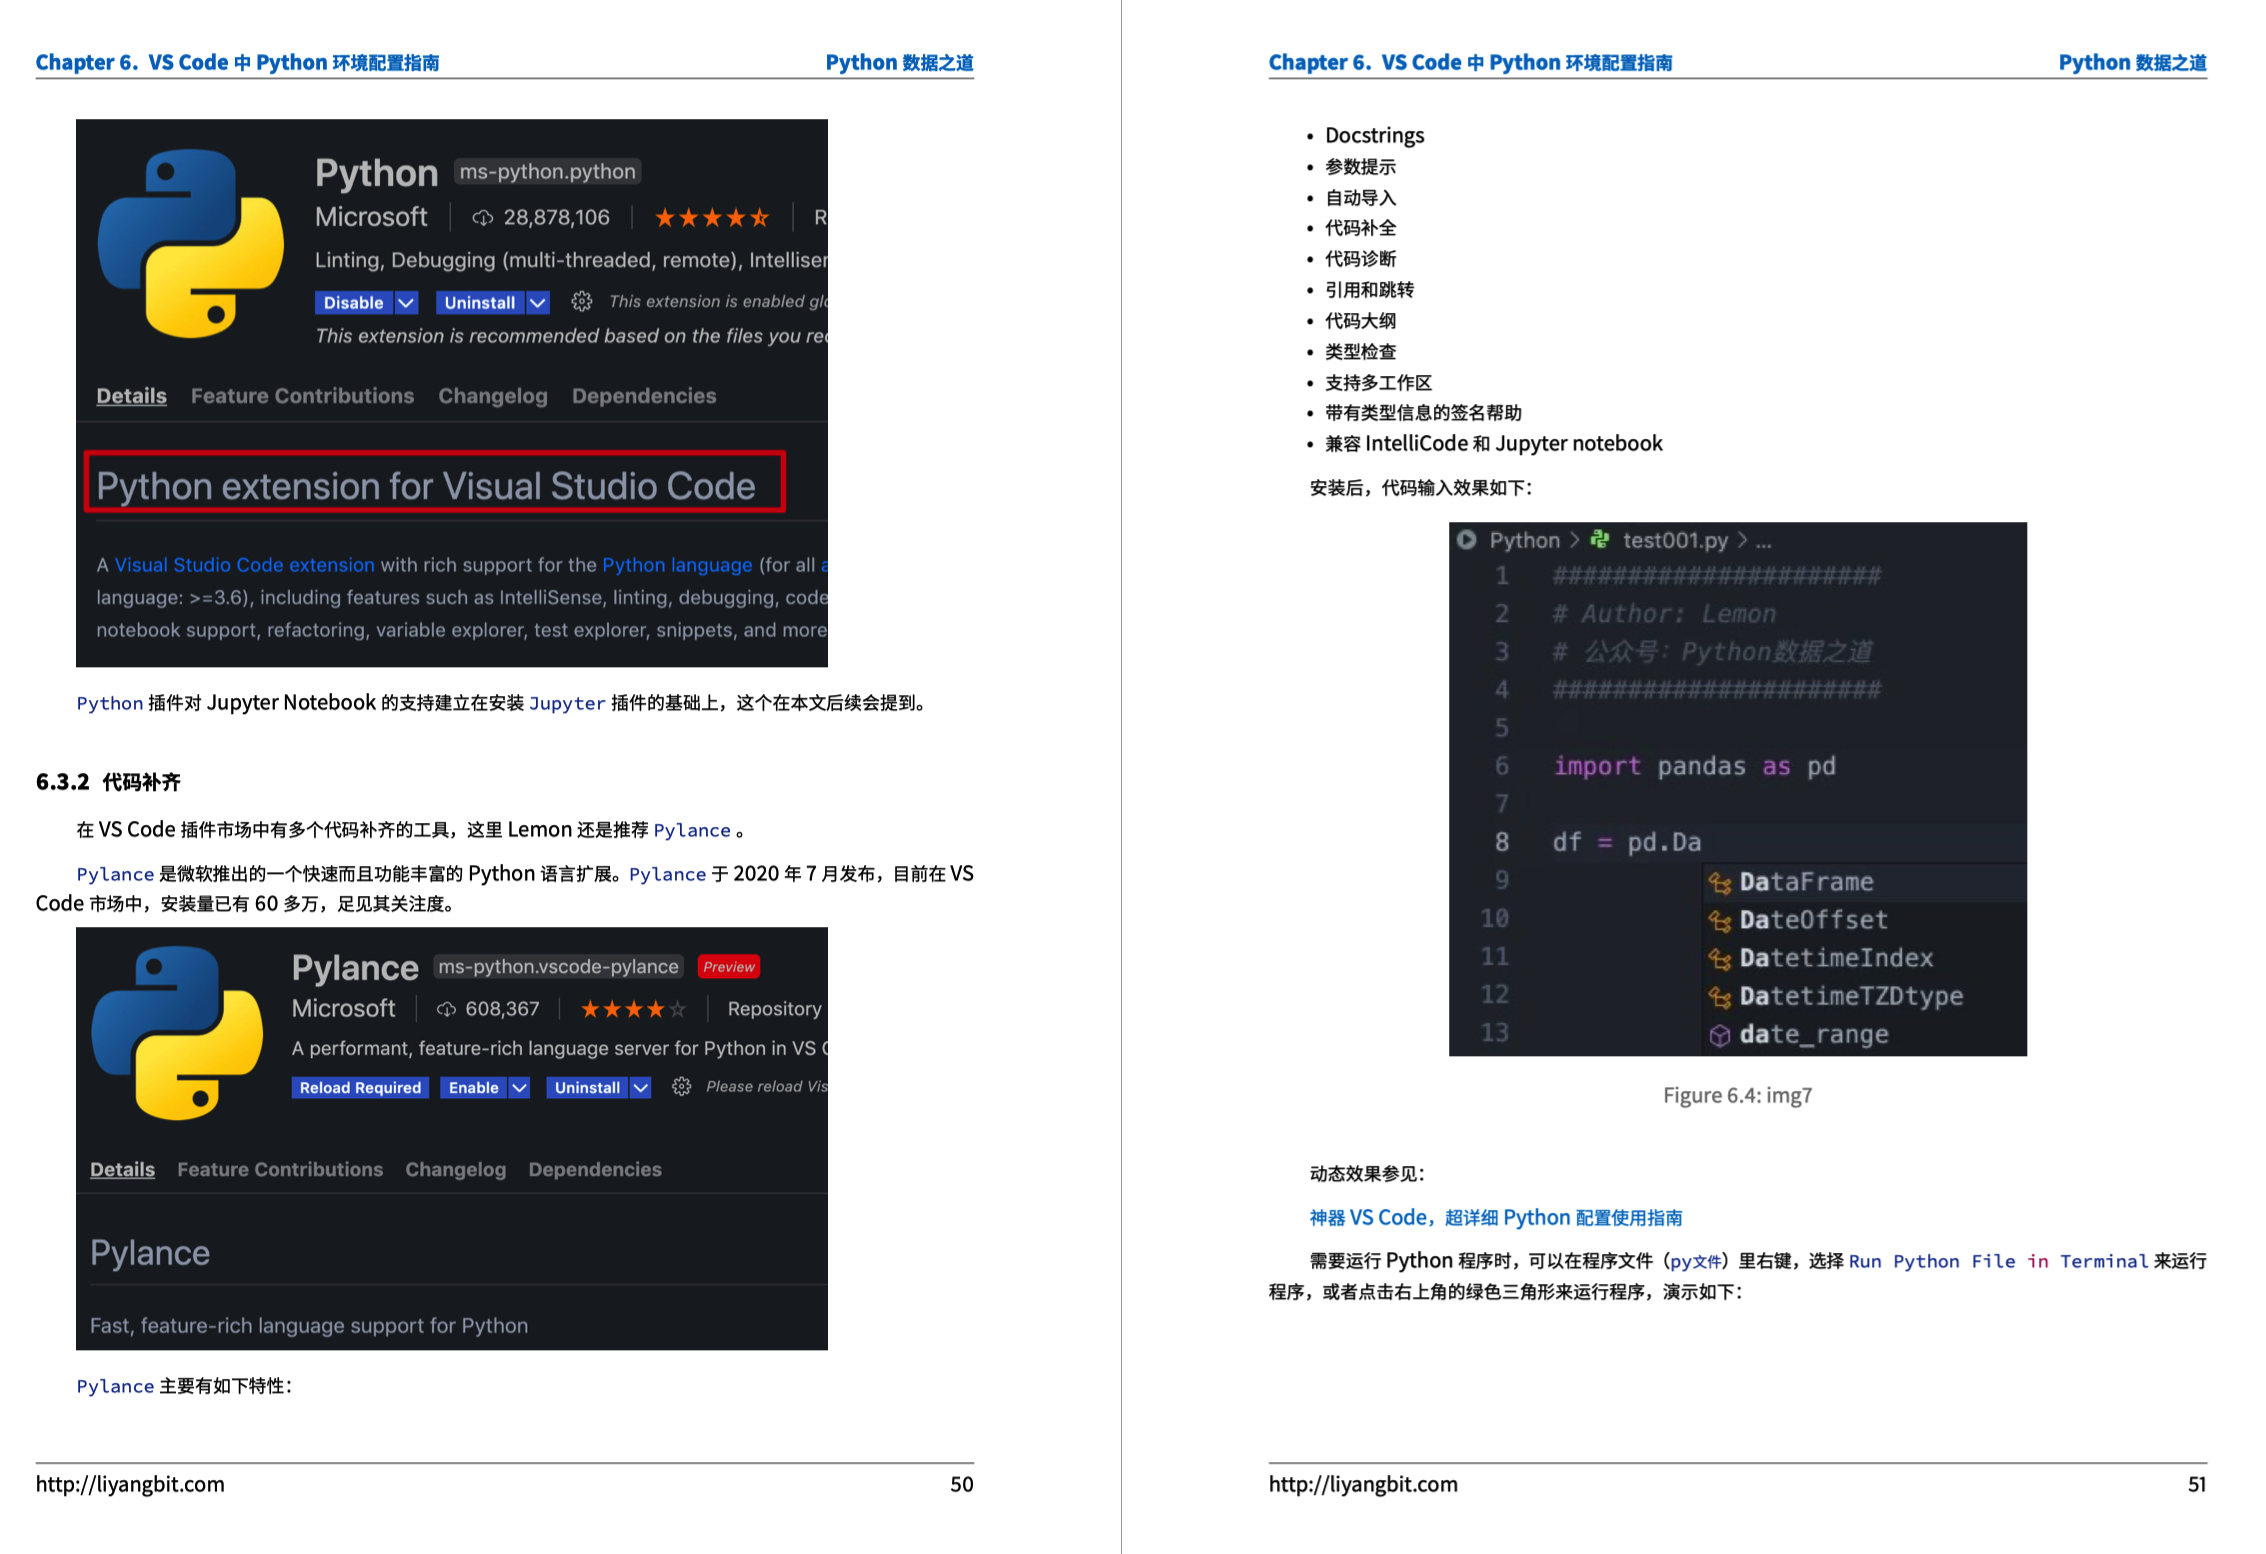Select the DataFrame class icon in the autocomplete list
2266x1554 pixels.
click(x=1719, y=881)
